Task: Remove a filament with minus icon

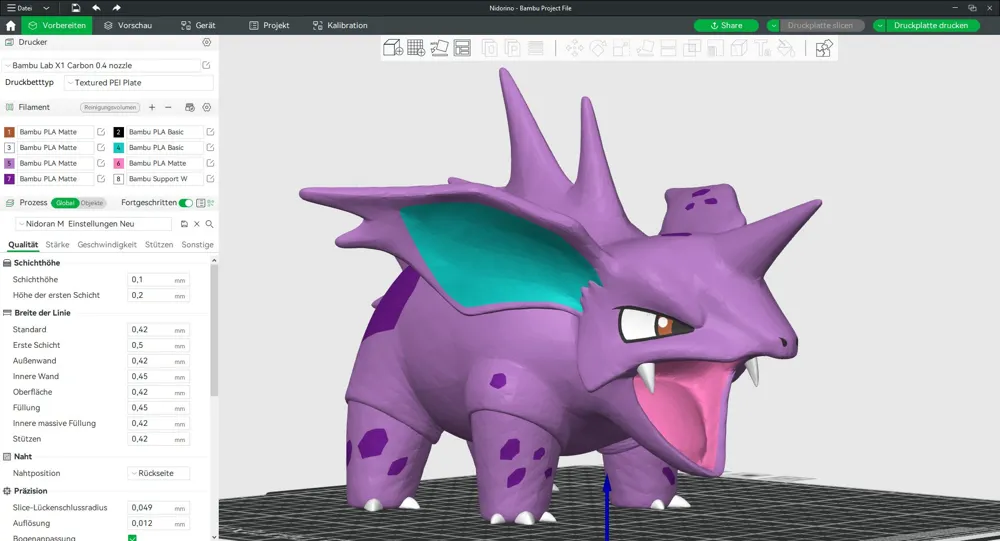Action: [168, 107]
